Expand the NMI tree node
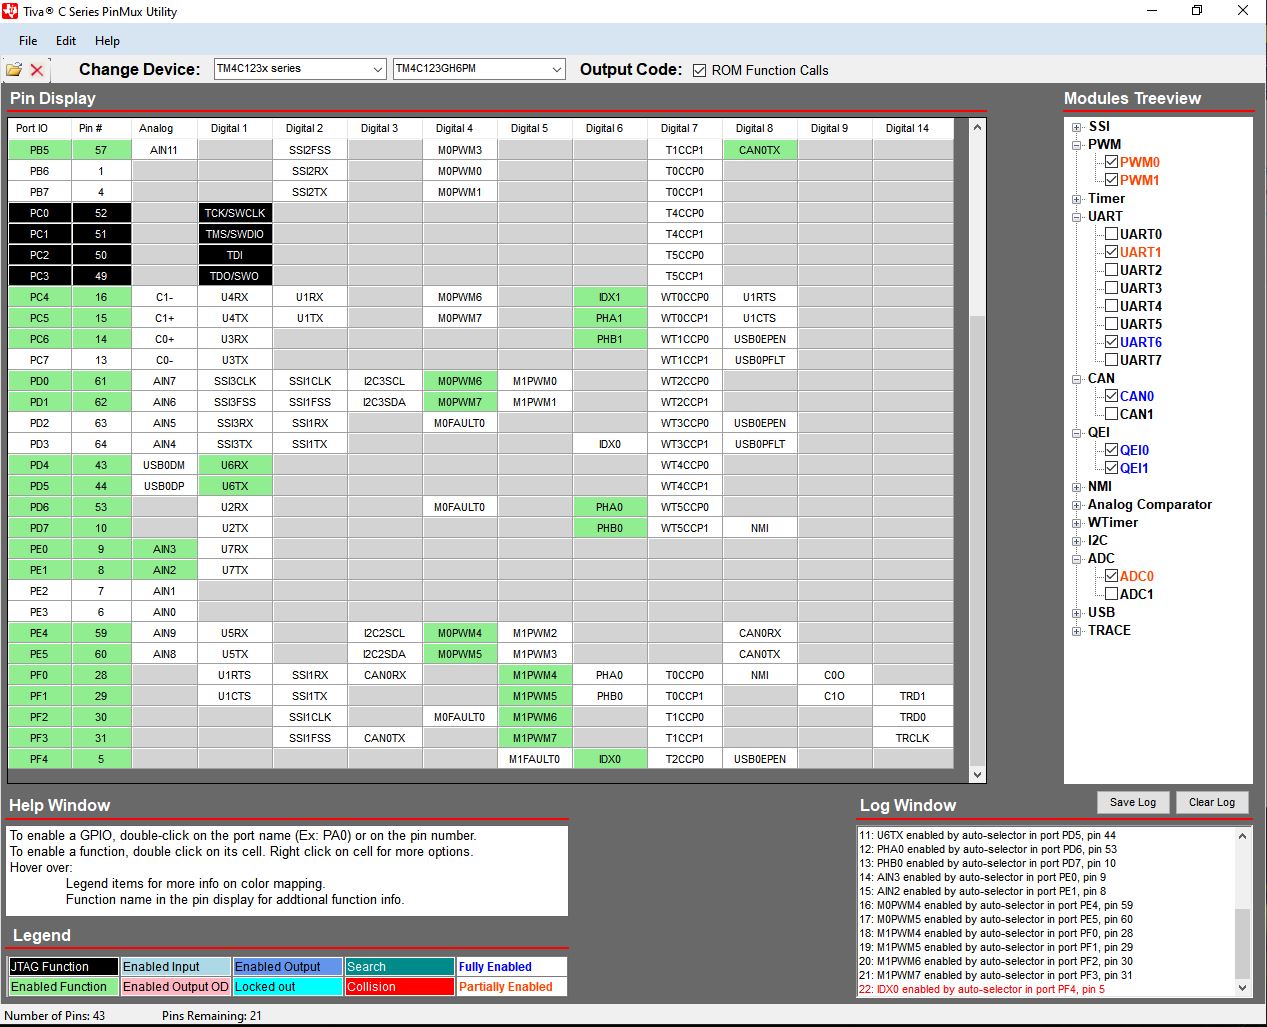The image size is (1267, 1027). point(1077,487)
